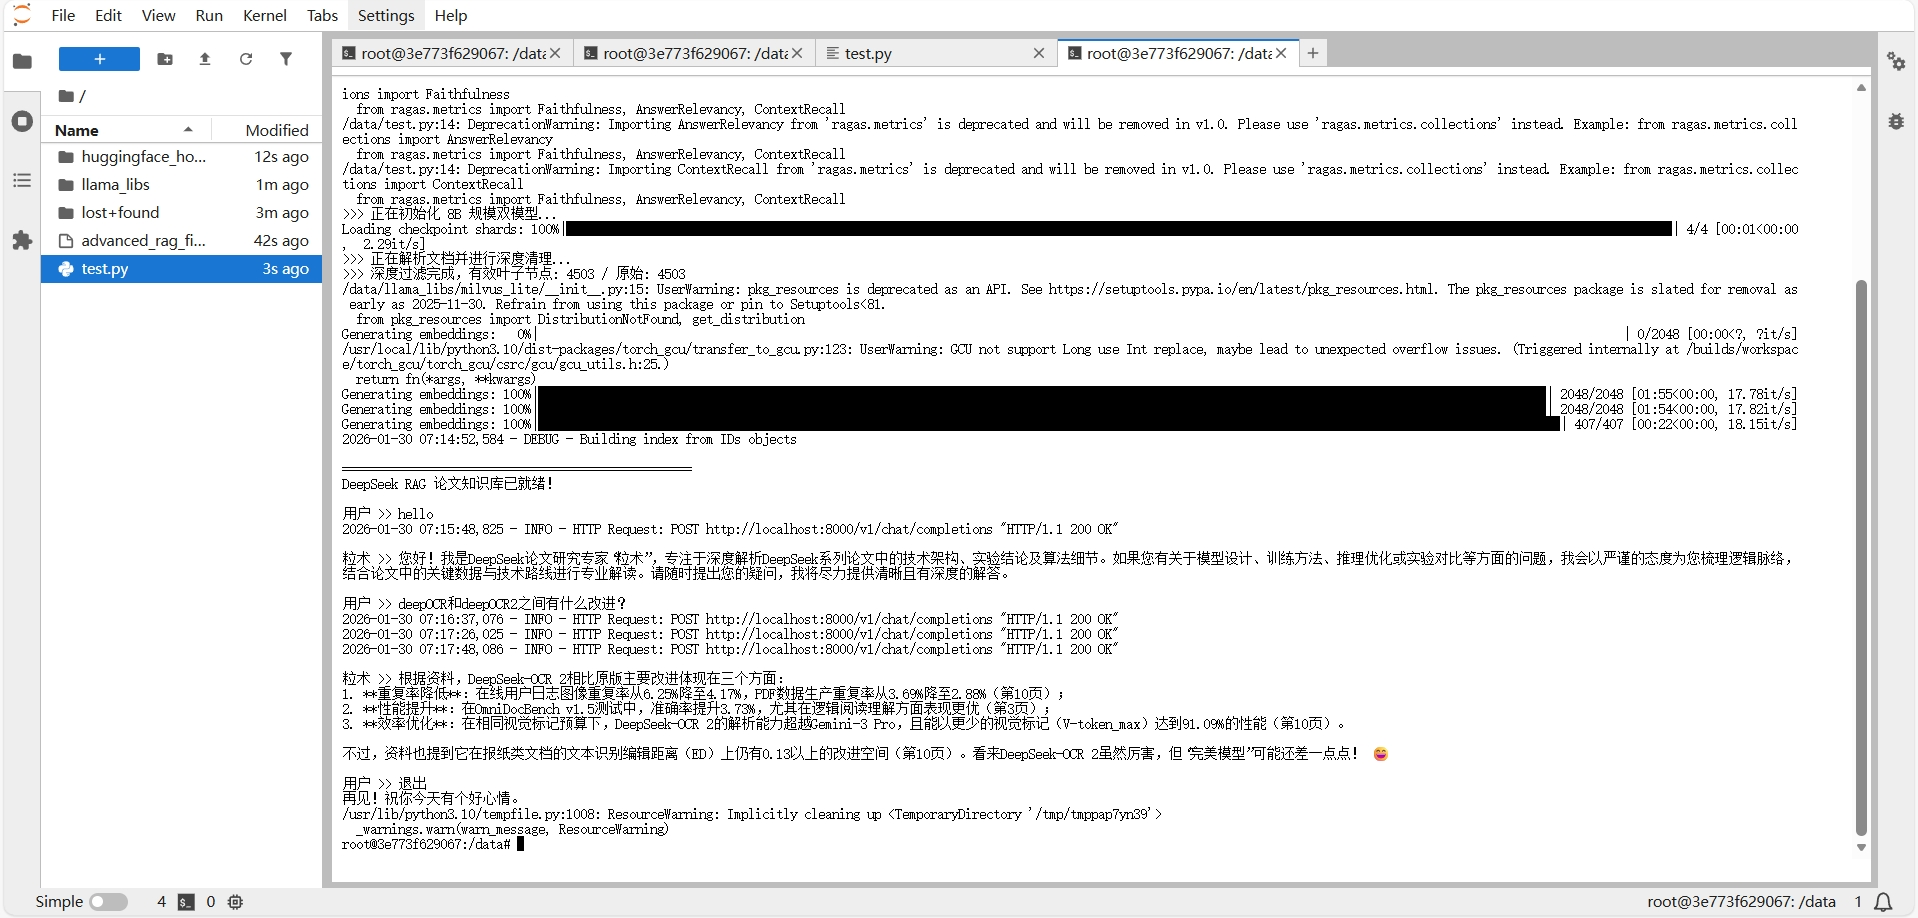
Task: Click the New Folder icon
Action: click(165, 59)
